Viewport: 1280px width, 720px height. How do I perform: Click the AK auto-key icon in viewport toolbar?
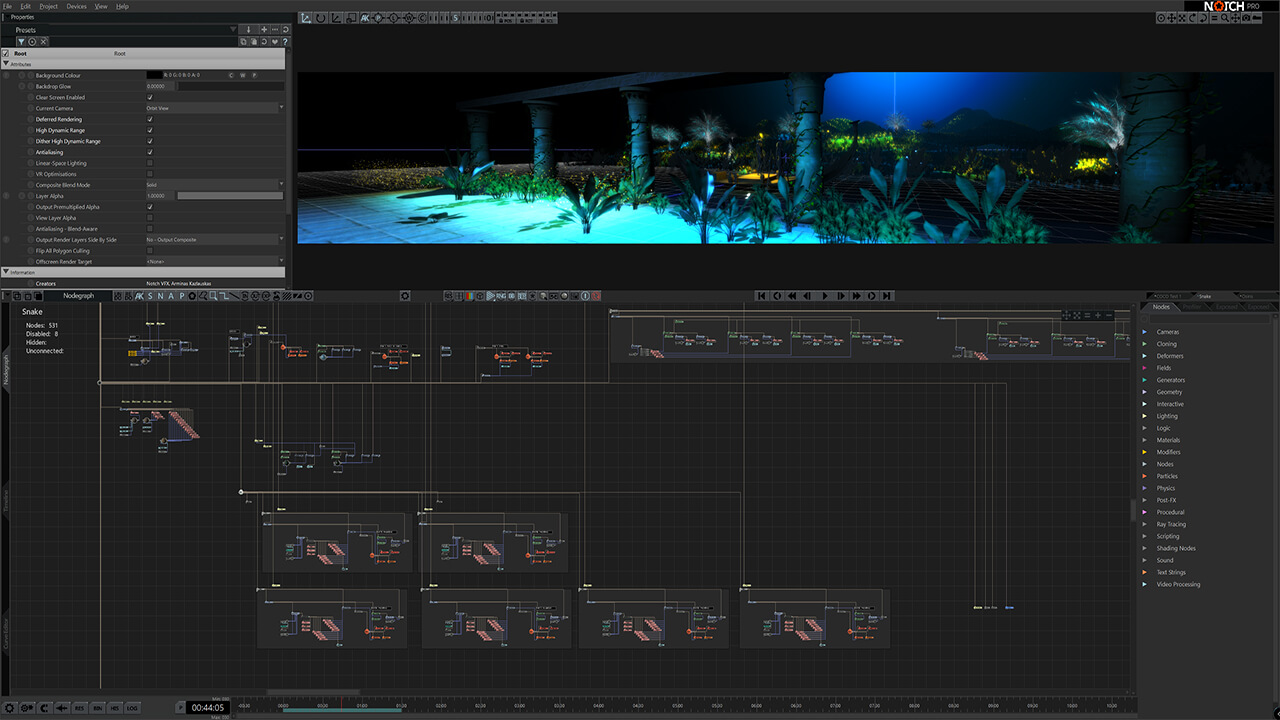pos(365,18)
